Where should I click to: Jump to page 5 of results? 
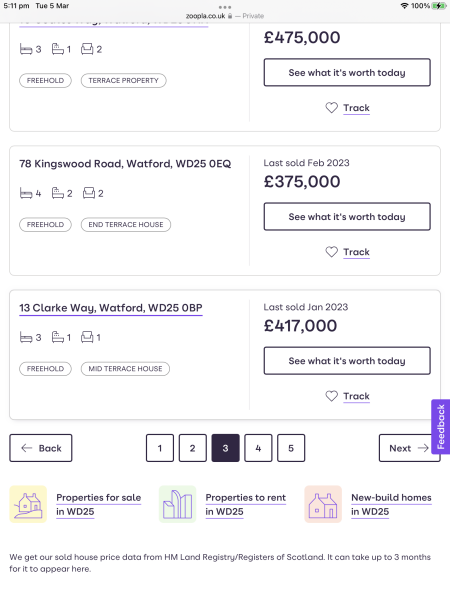coord(291,448)
